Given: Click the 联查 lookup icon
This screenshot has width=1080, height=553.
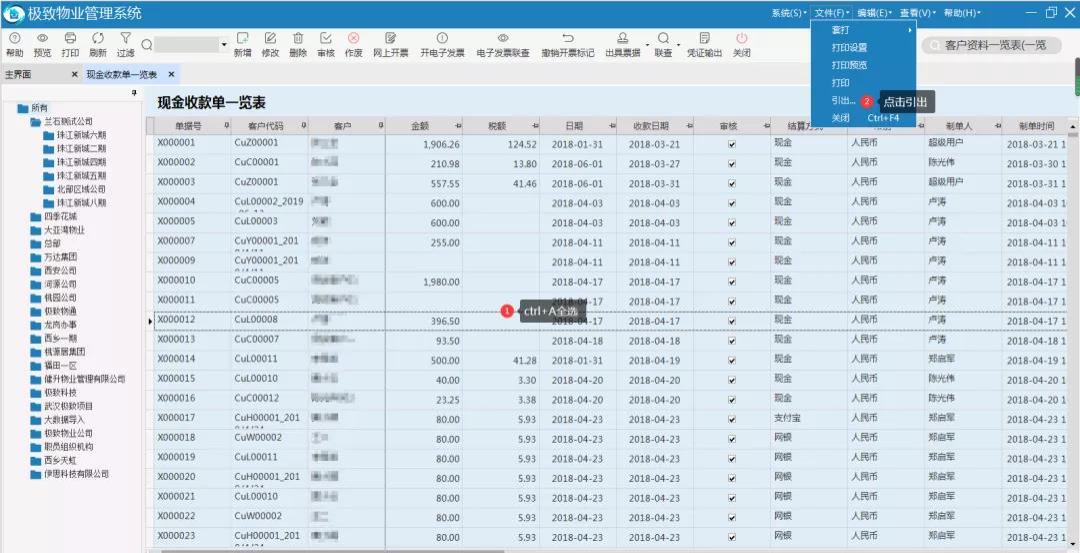Looking at the screenshot, I should tap(663, 39).
